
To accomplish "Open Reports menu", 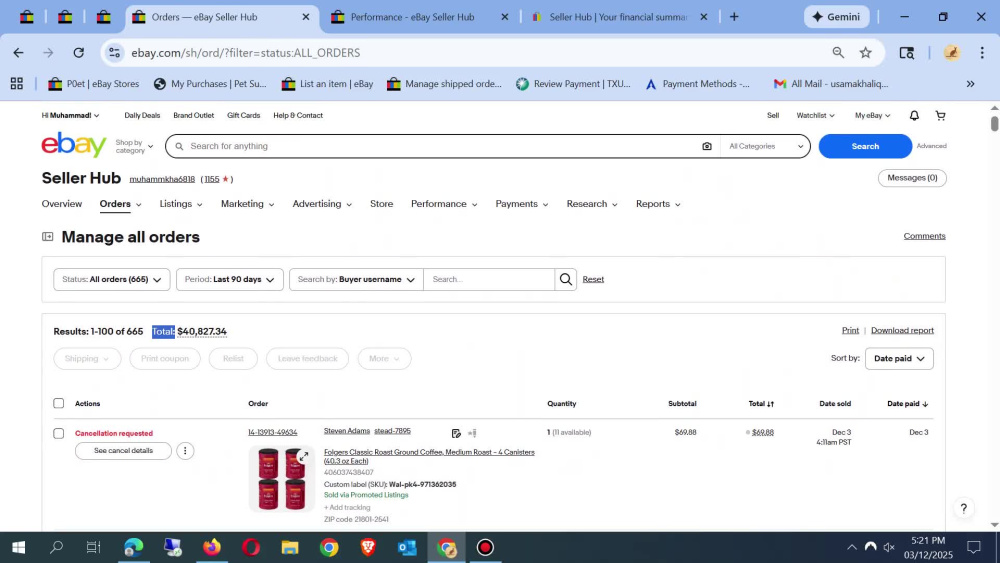I will point(658,204).
